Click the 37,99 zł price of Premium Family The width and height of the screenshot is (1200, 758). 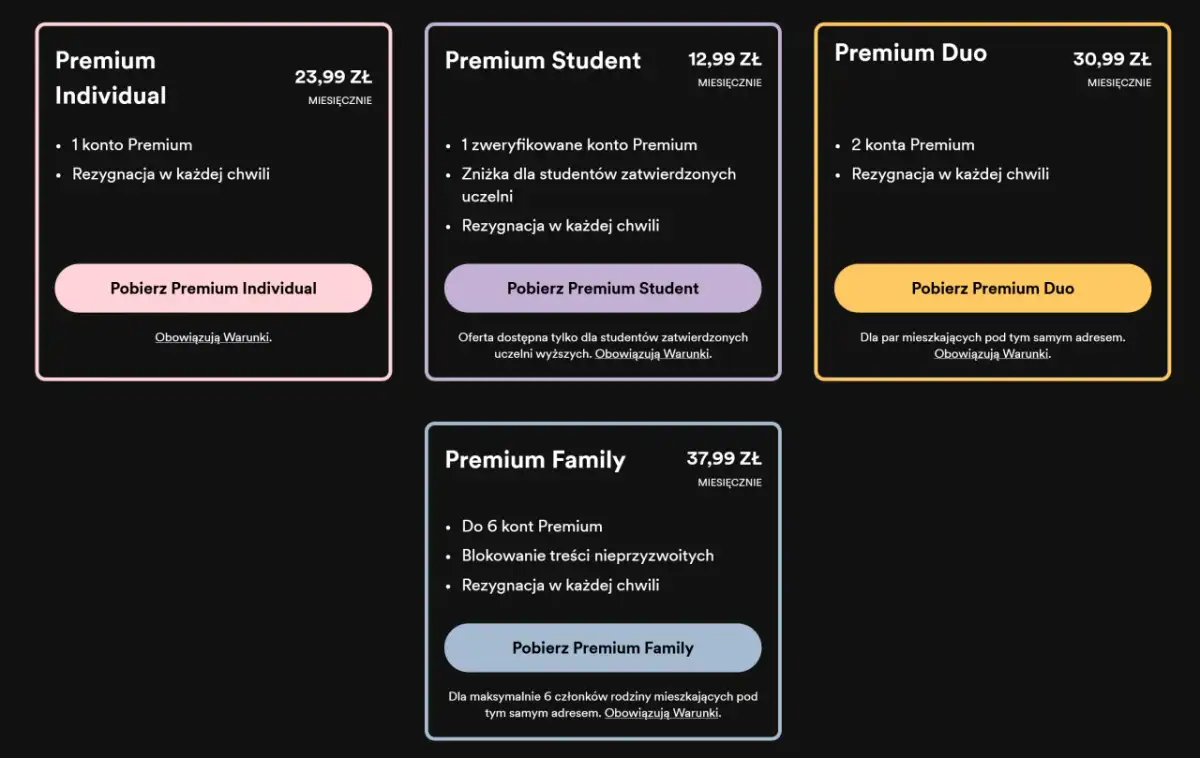(722, 458)
